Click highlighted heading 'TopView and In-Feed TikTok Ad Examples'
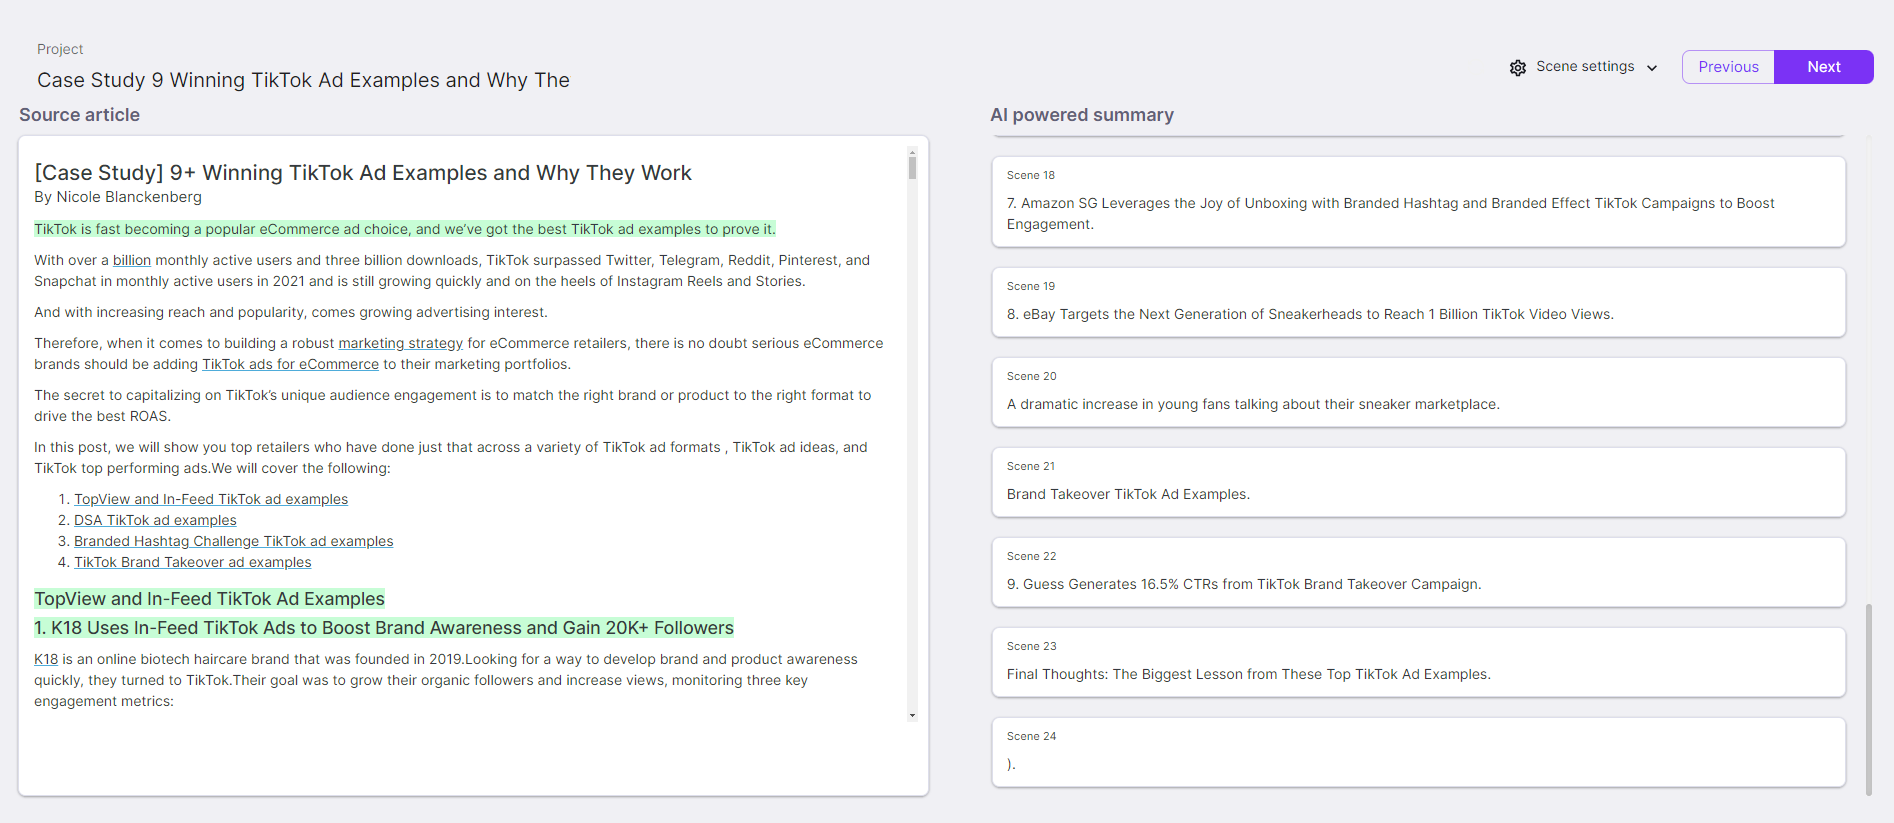 pyautogui.click(x=209, y=599)
